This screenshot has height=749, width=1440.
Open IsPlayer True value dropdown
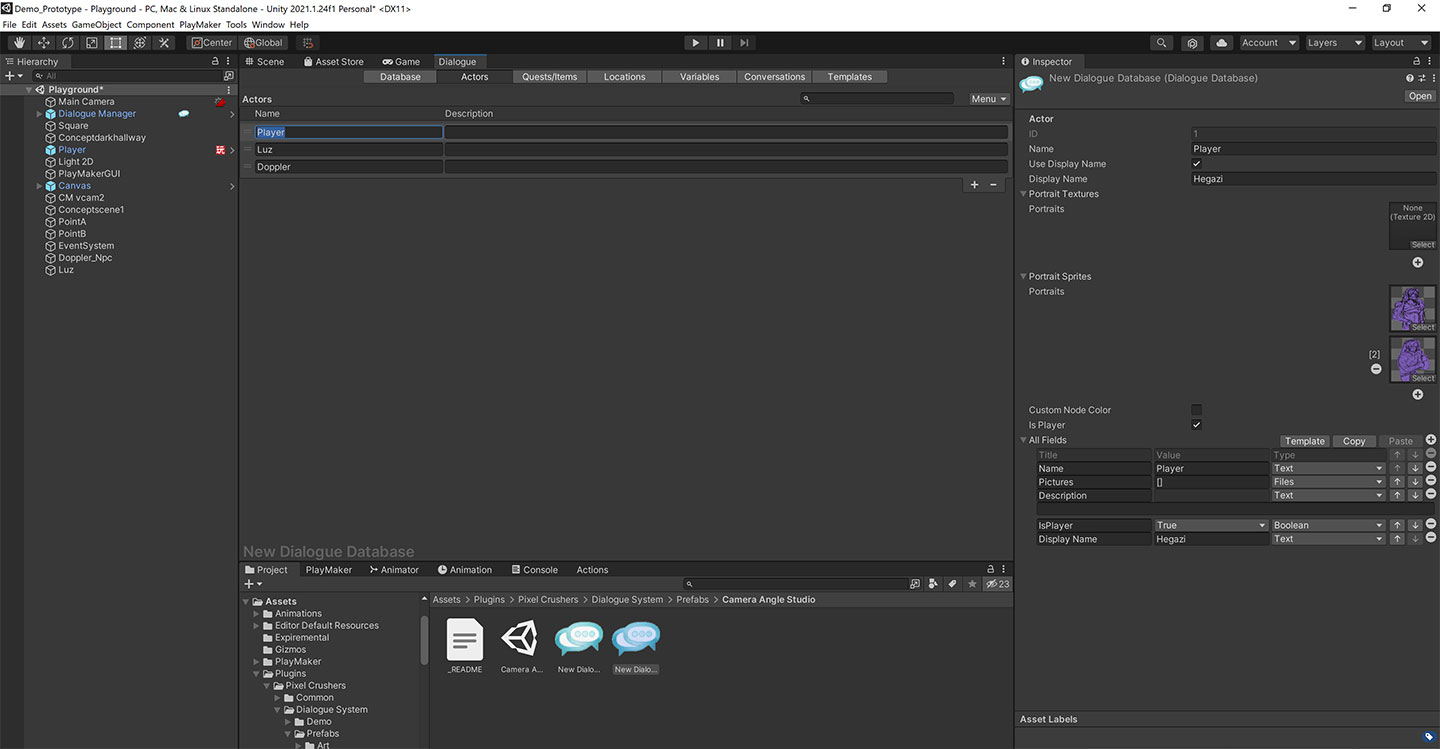coord(1211,525)
